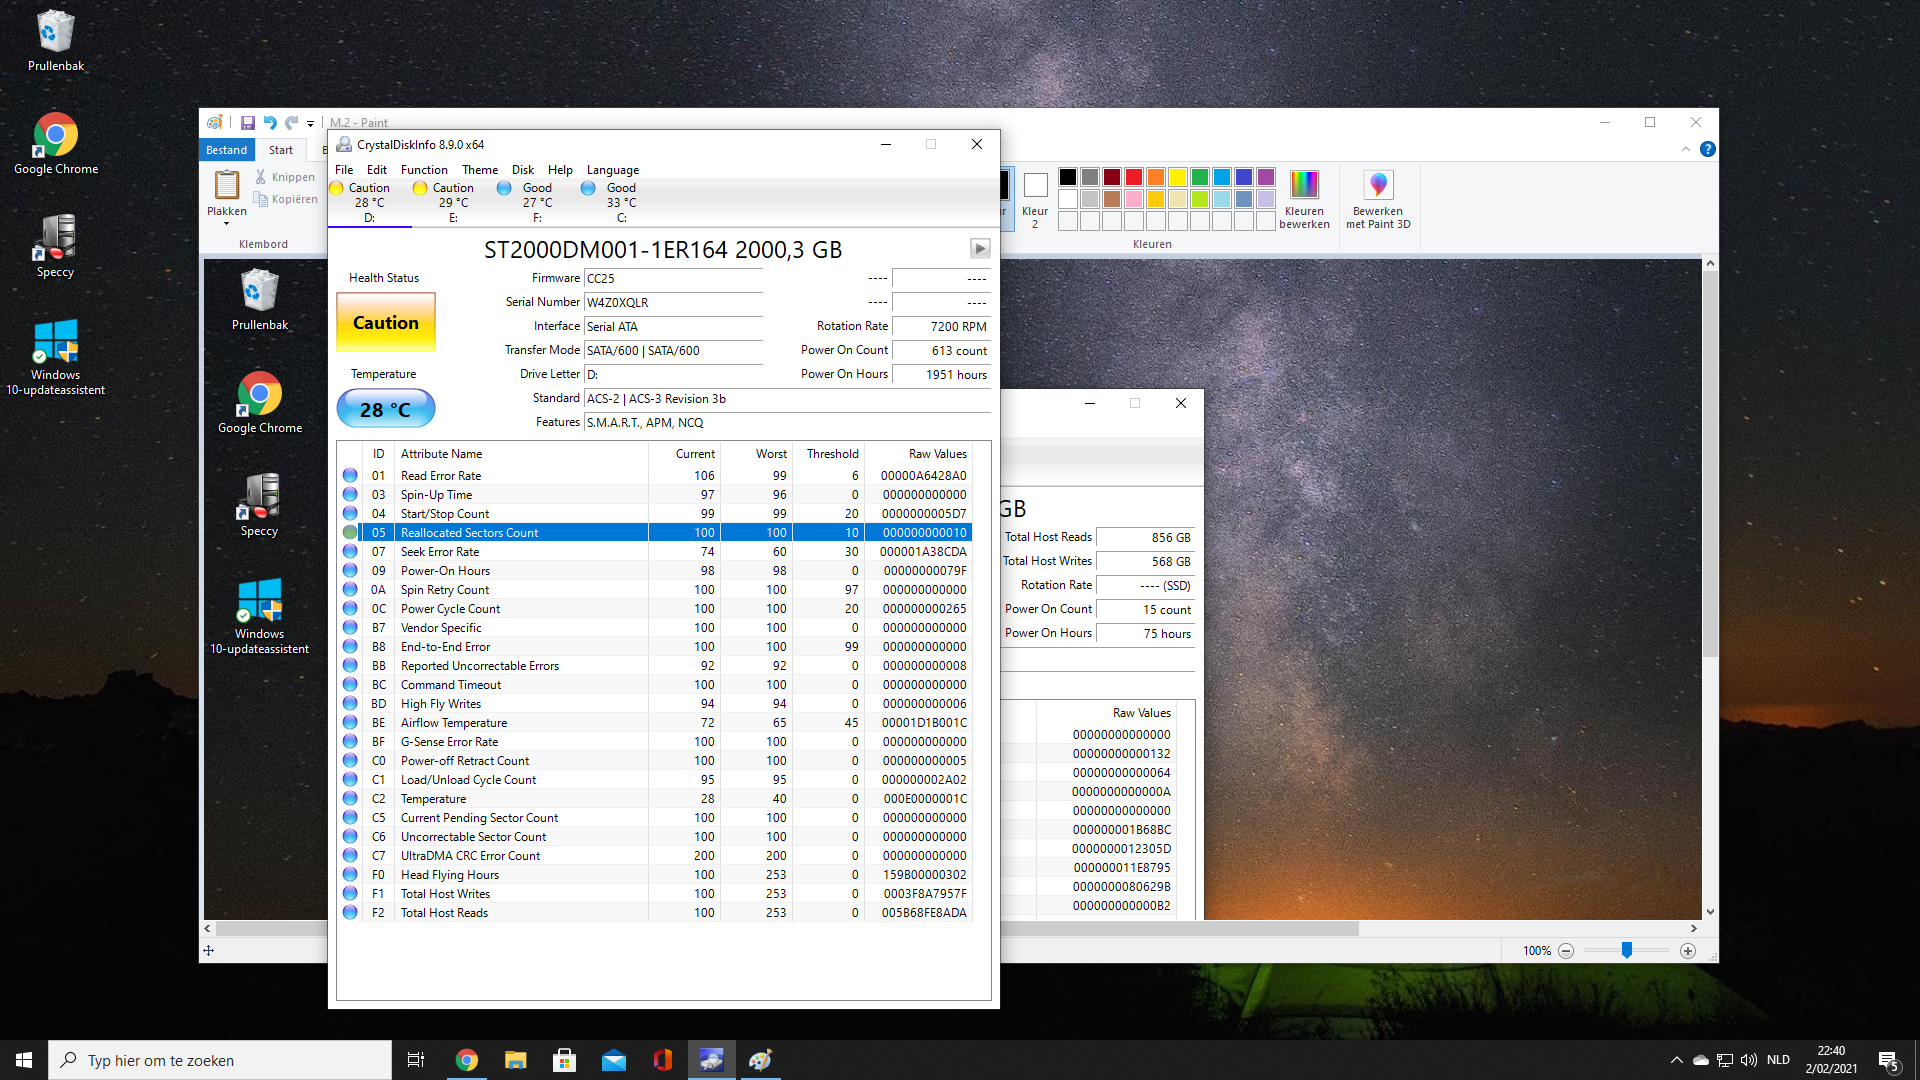Screen dimensions: 1920x1080
Task: Click the yellow Caution health status button
Action: click(x=386, y=322)
